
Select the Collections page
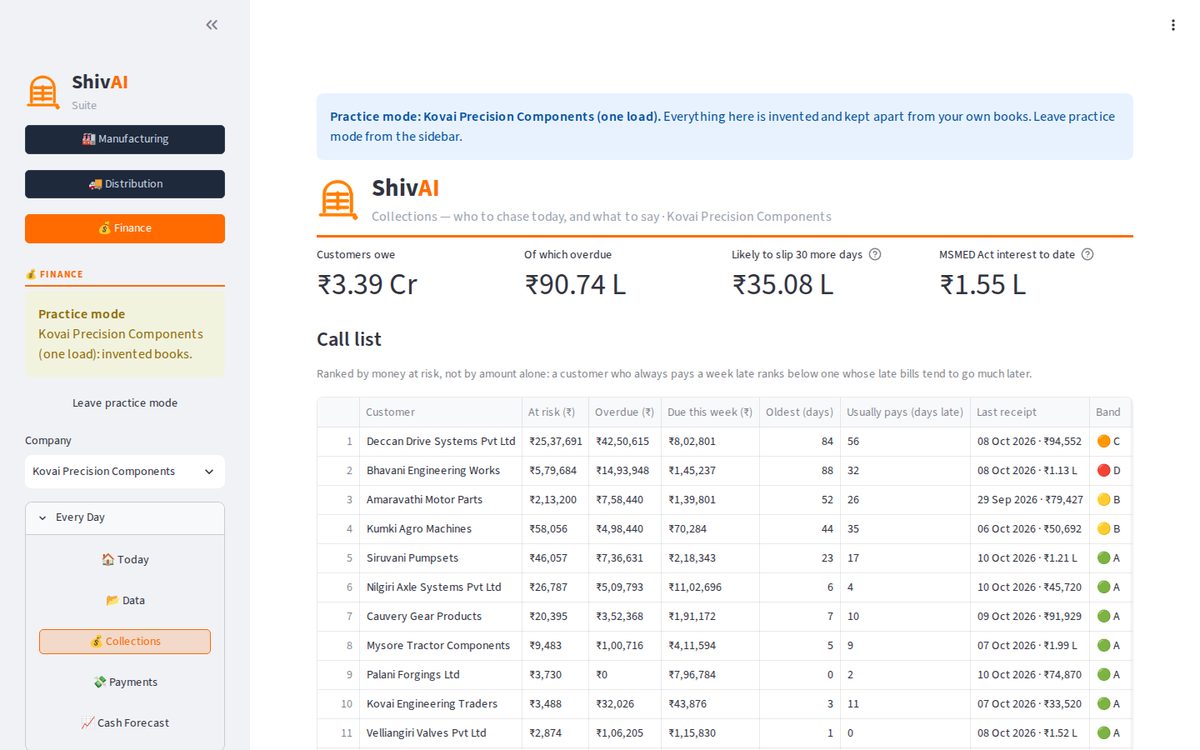[x=125, y=641]
